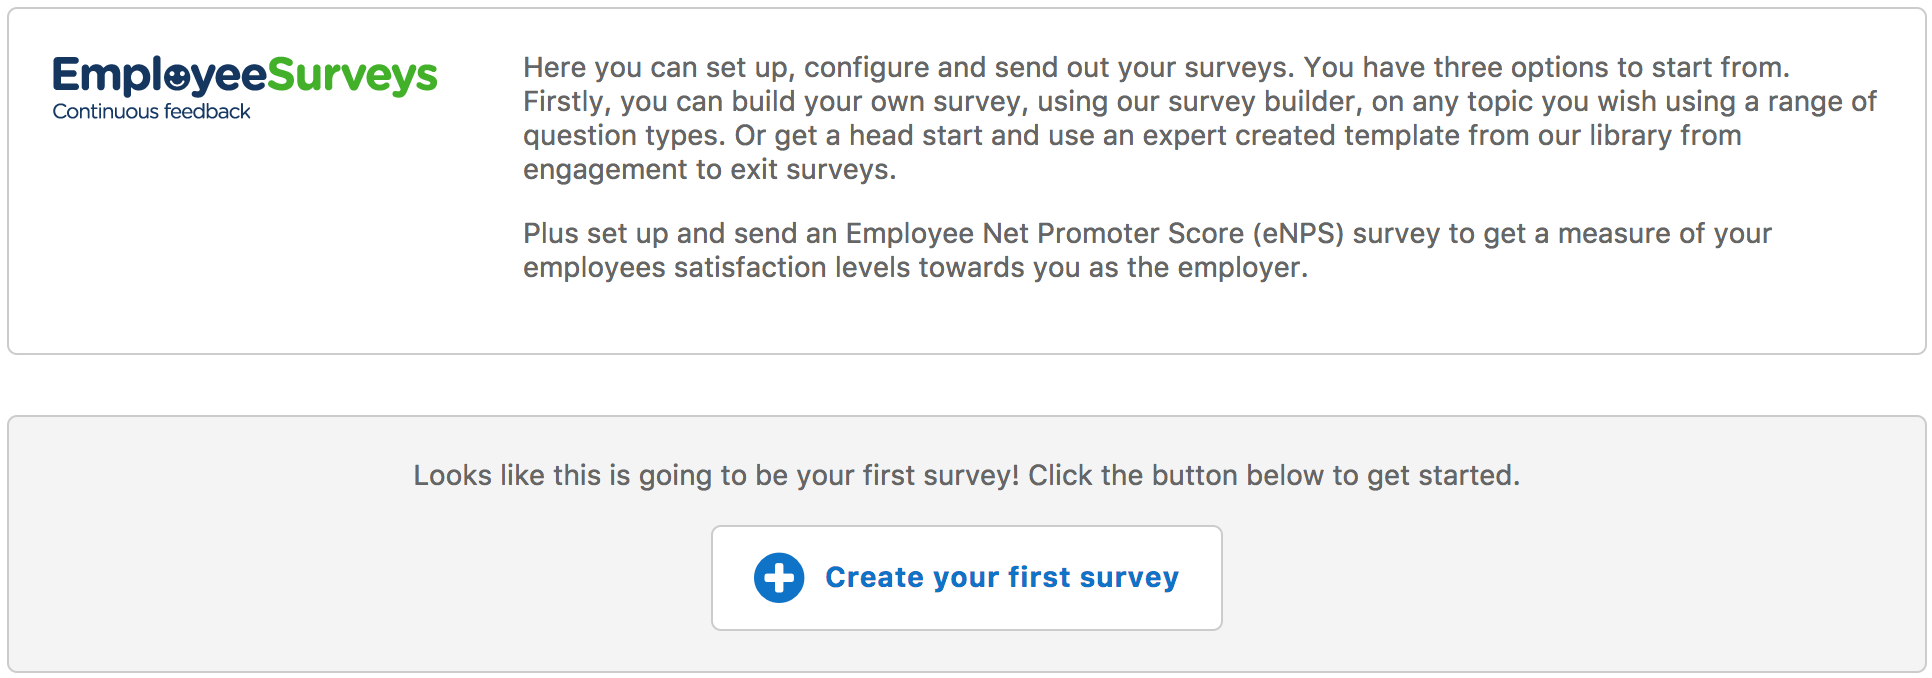
Task: Click the EmployeeSurveys logo
Action: pos(245,88)
